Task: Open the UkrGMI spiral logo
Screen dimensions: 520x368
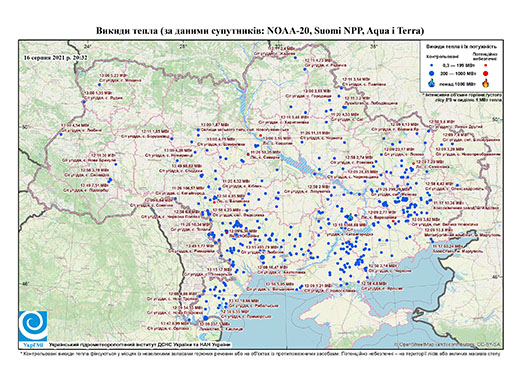Action: point(33,326)
